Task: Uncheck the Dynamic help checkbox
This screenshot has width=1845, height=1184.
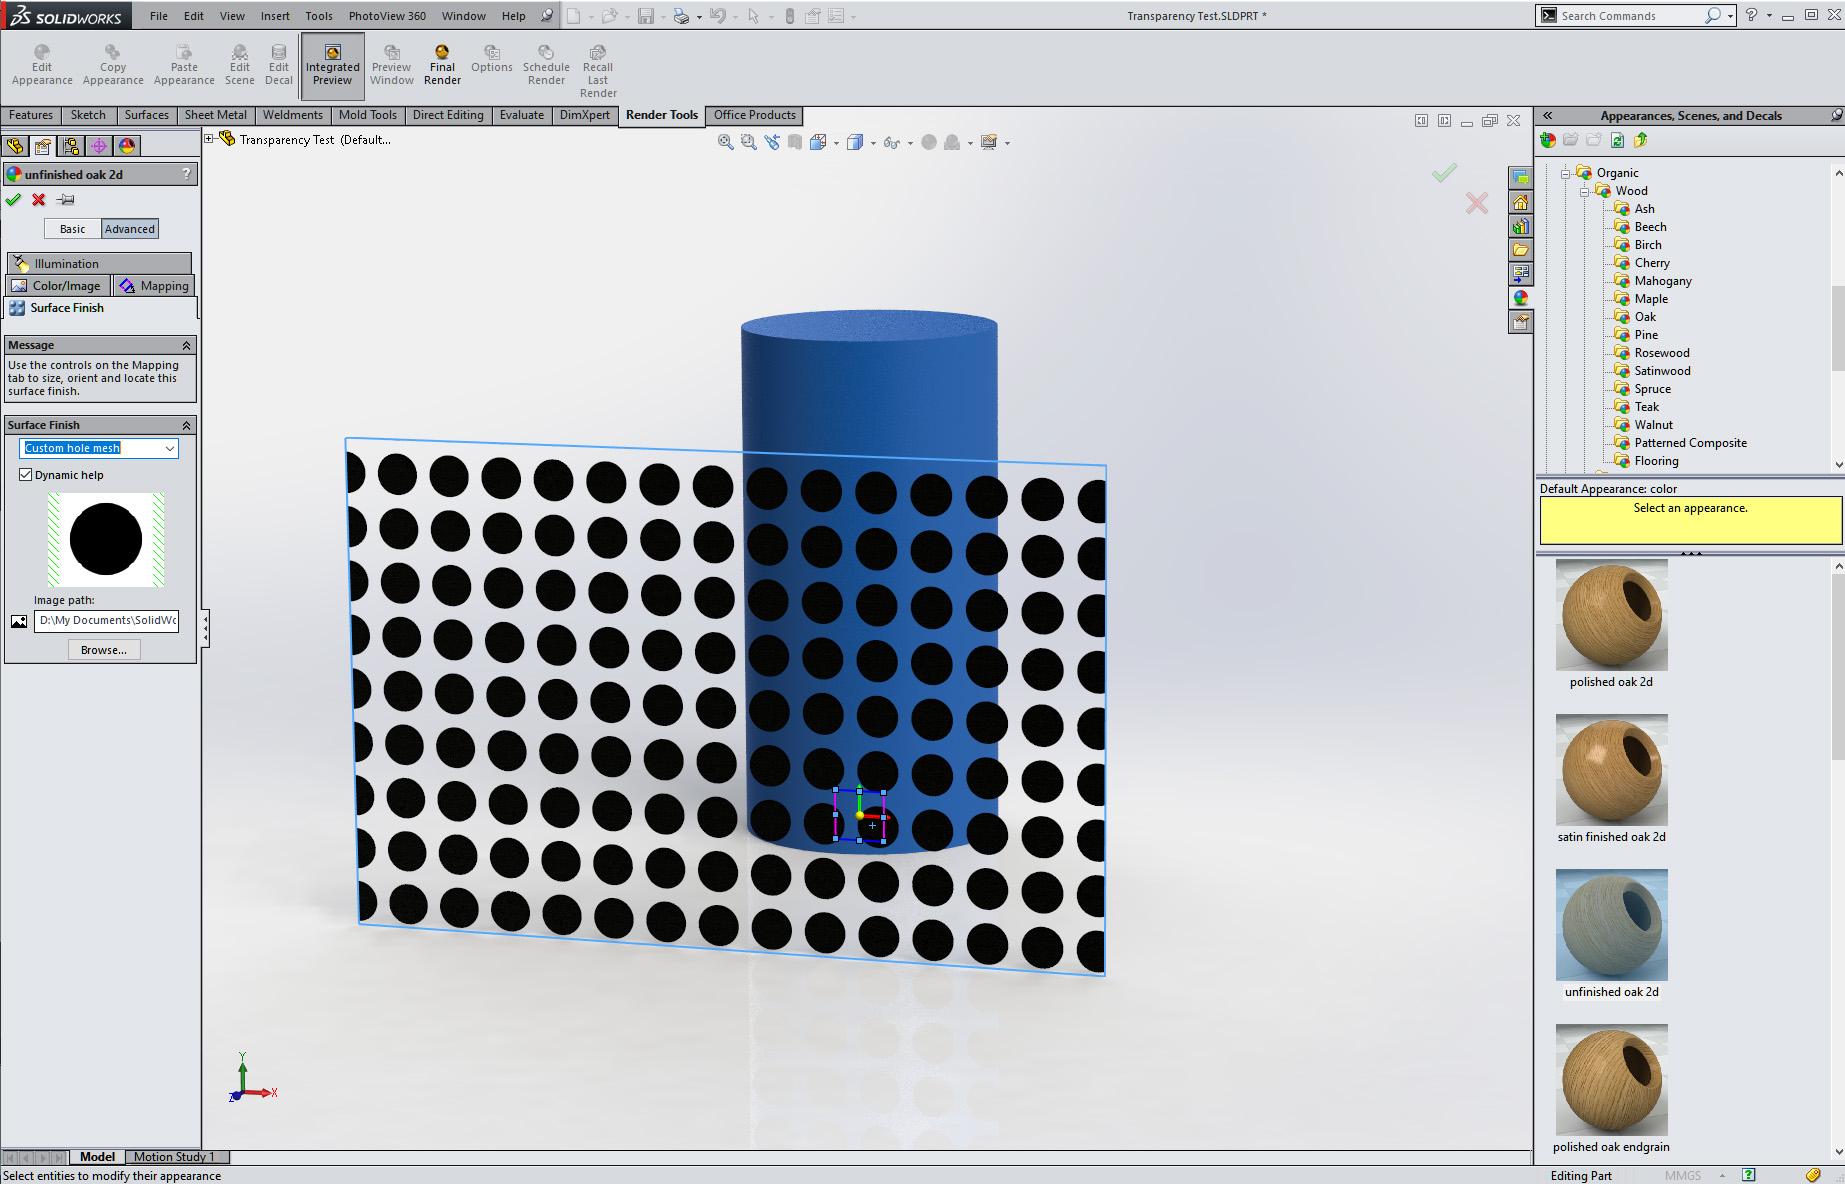Action: click(26, 475)
